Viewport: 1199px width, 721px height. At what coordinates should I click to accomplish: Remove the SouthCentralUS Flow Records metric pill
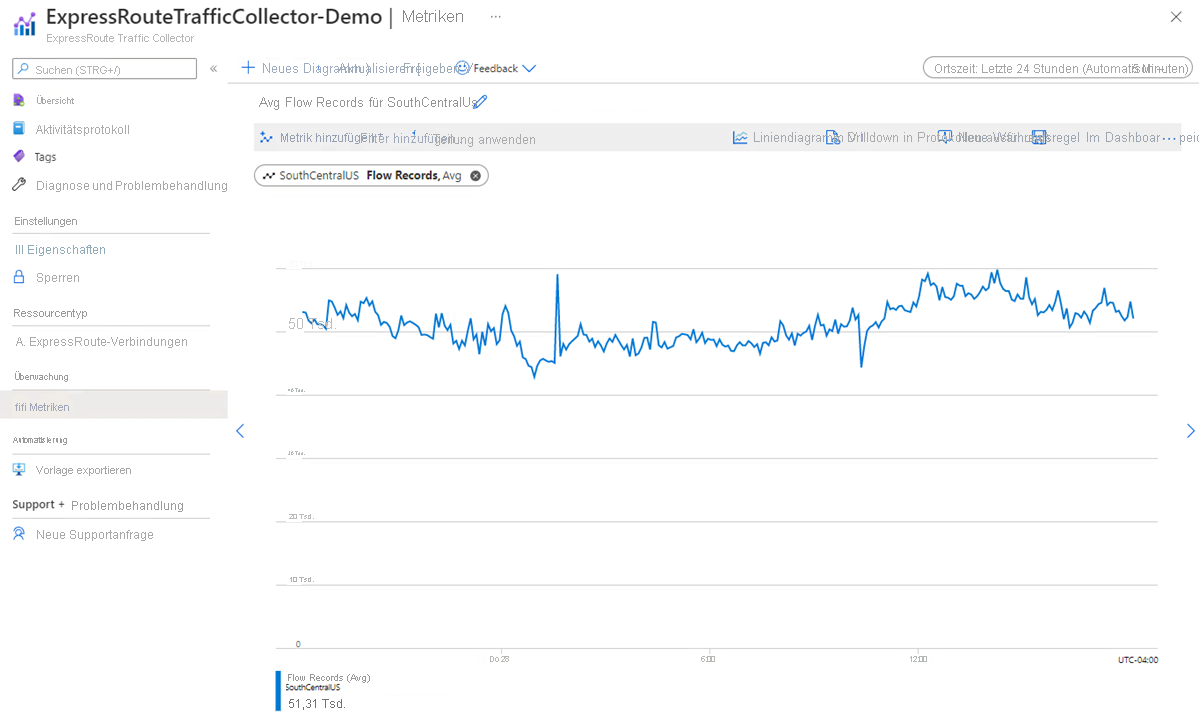475,176
